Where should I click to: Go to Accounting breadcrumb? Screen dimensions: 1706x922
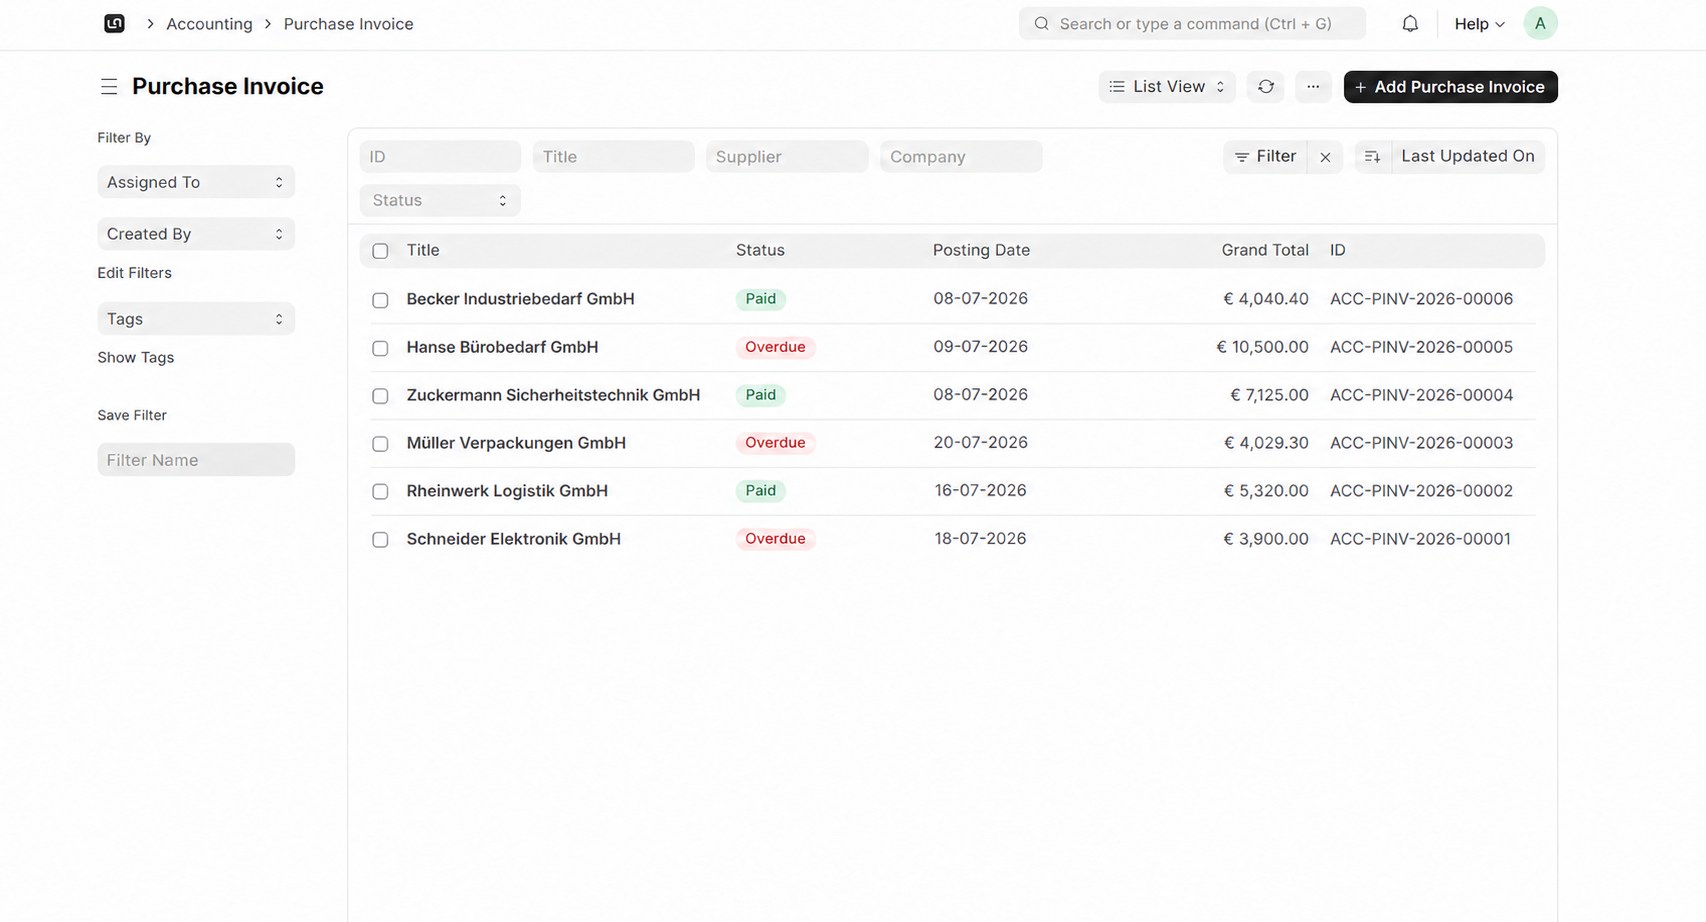pos(209,24)
